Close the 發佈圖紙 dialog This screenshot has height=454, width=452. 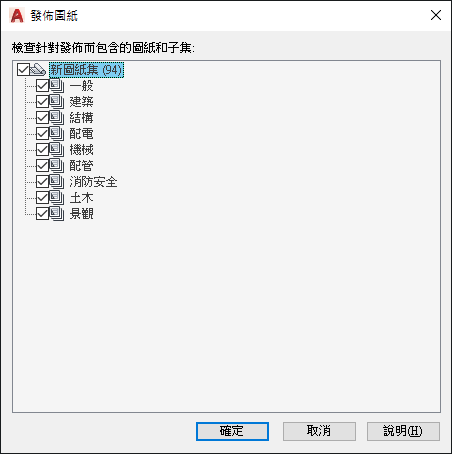tap(436, 15)
